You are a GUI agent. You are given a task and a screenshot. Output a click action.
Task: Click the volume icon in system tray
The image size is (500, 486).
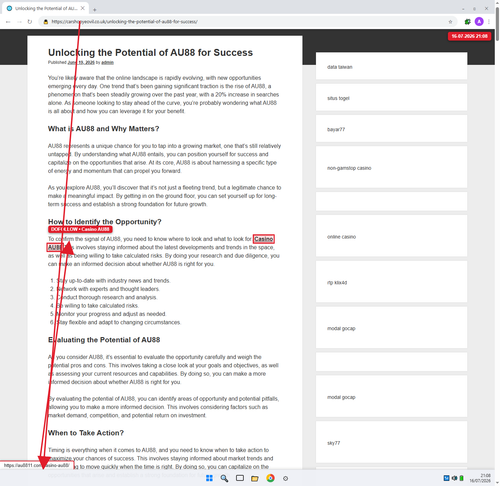[454, 478]
